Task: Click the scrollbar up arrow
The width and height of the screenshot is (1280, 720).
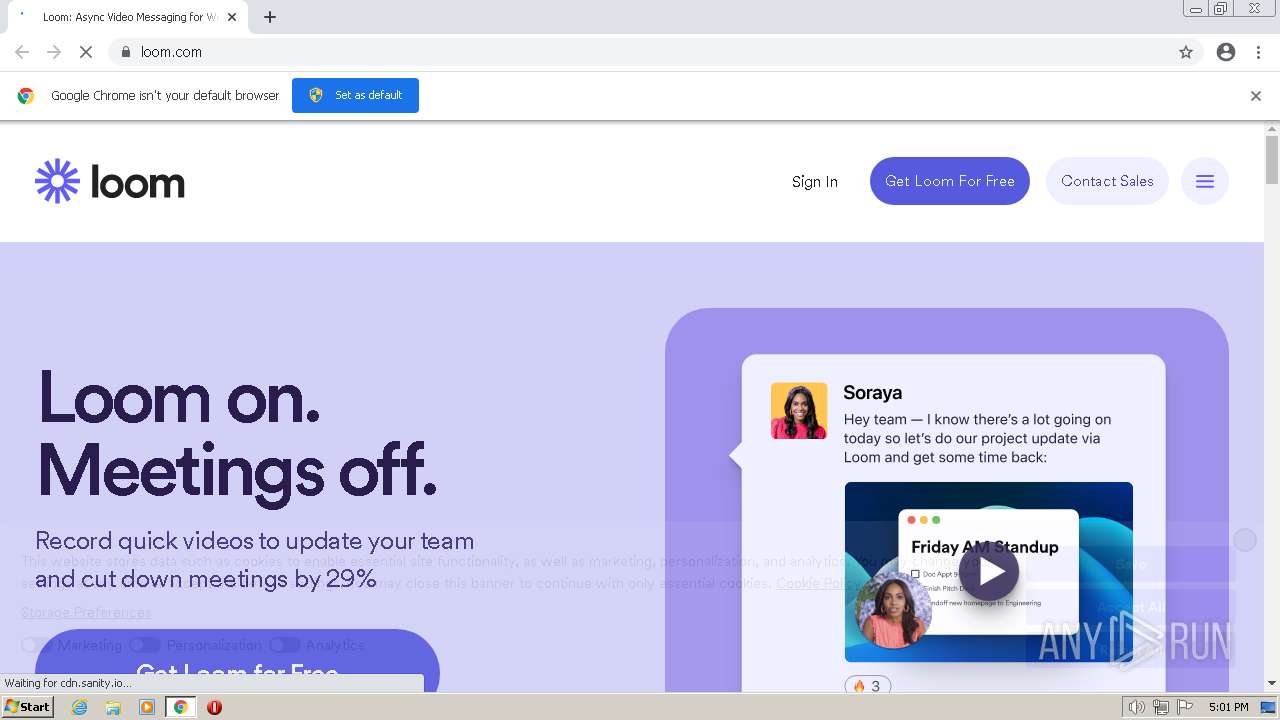Action: pyautogui.click(x=1272, y=129)
